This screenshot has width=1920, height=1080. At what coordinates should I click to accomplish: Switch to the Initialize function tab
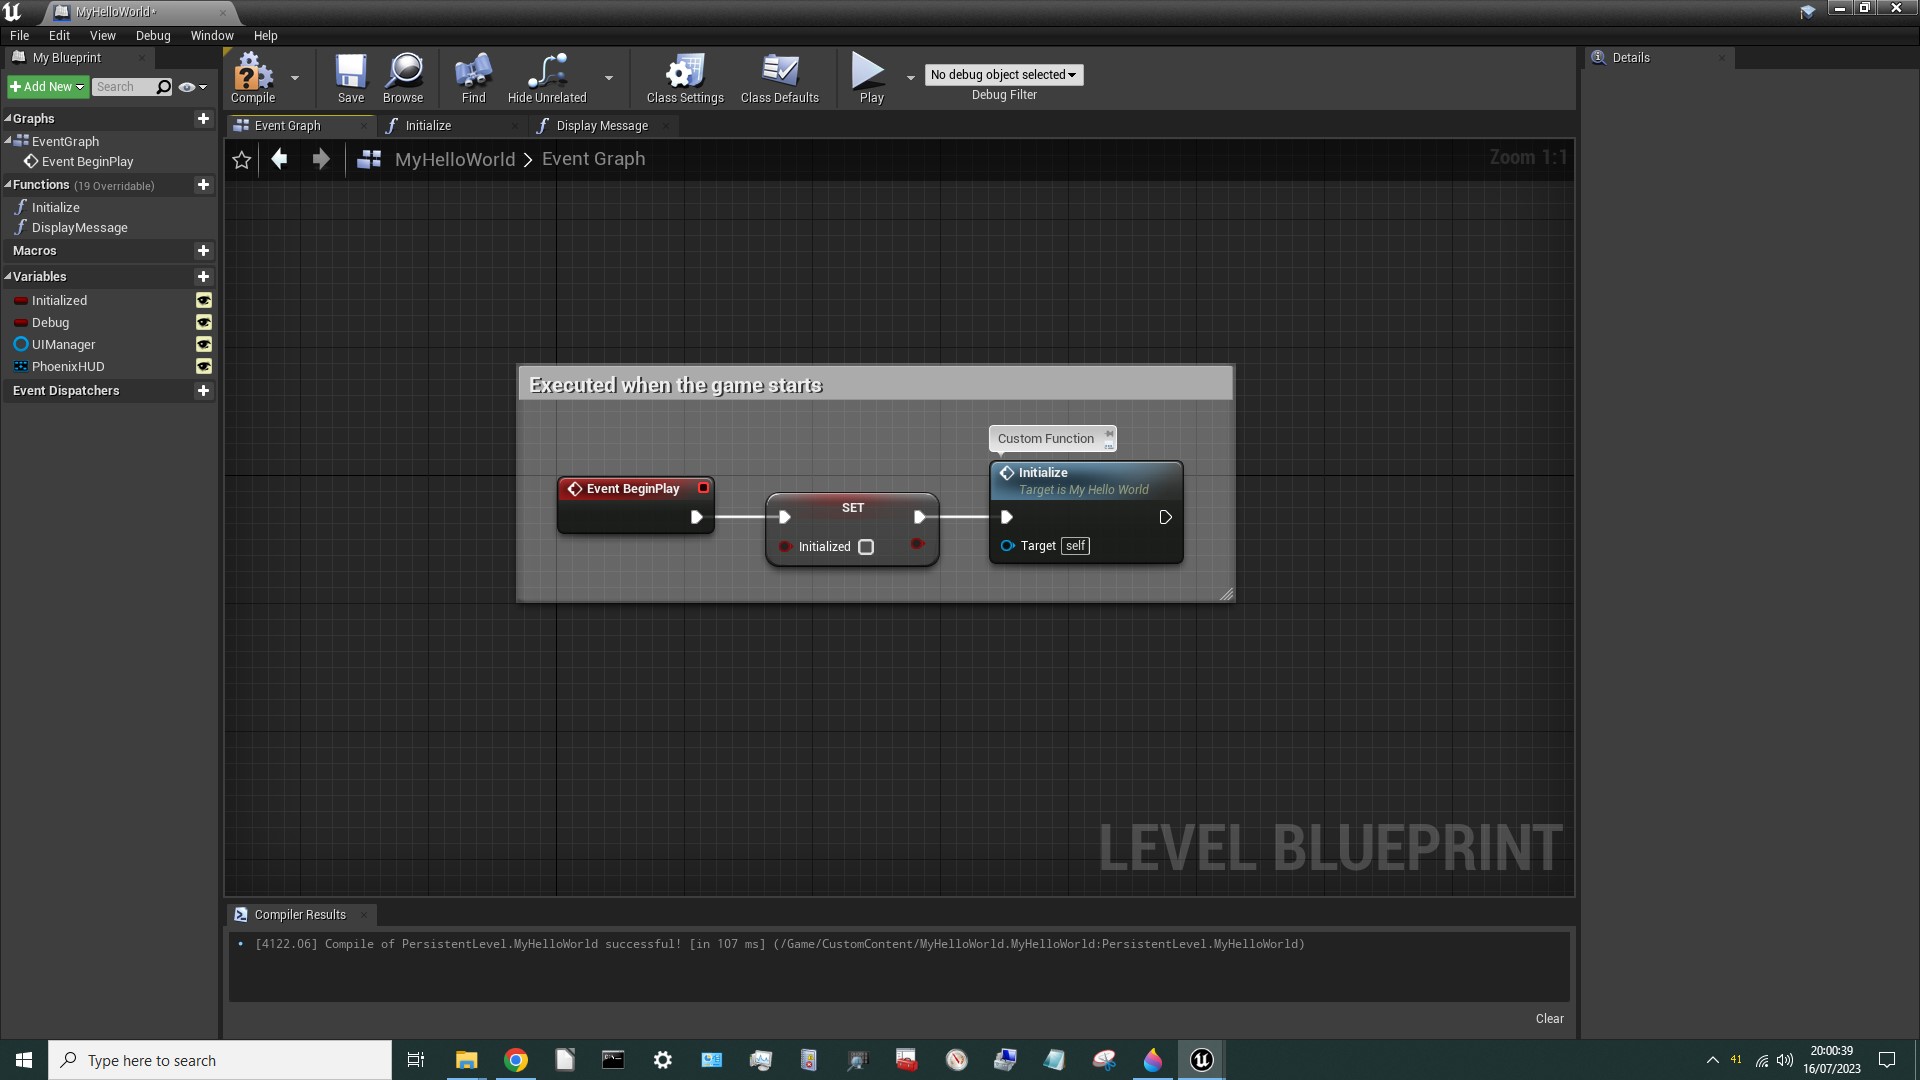point(453,126)
